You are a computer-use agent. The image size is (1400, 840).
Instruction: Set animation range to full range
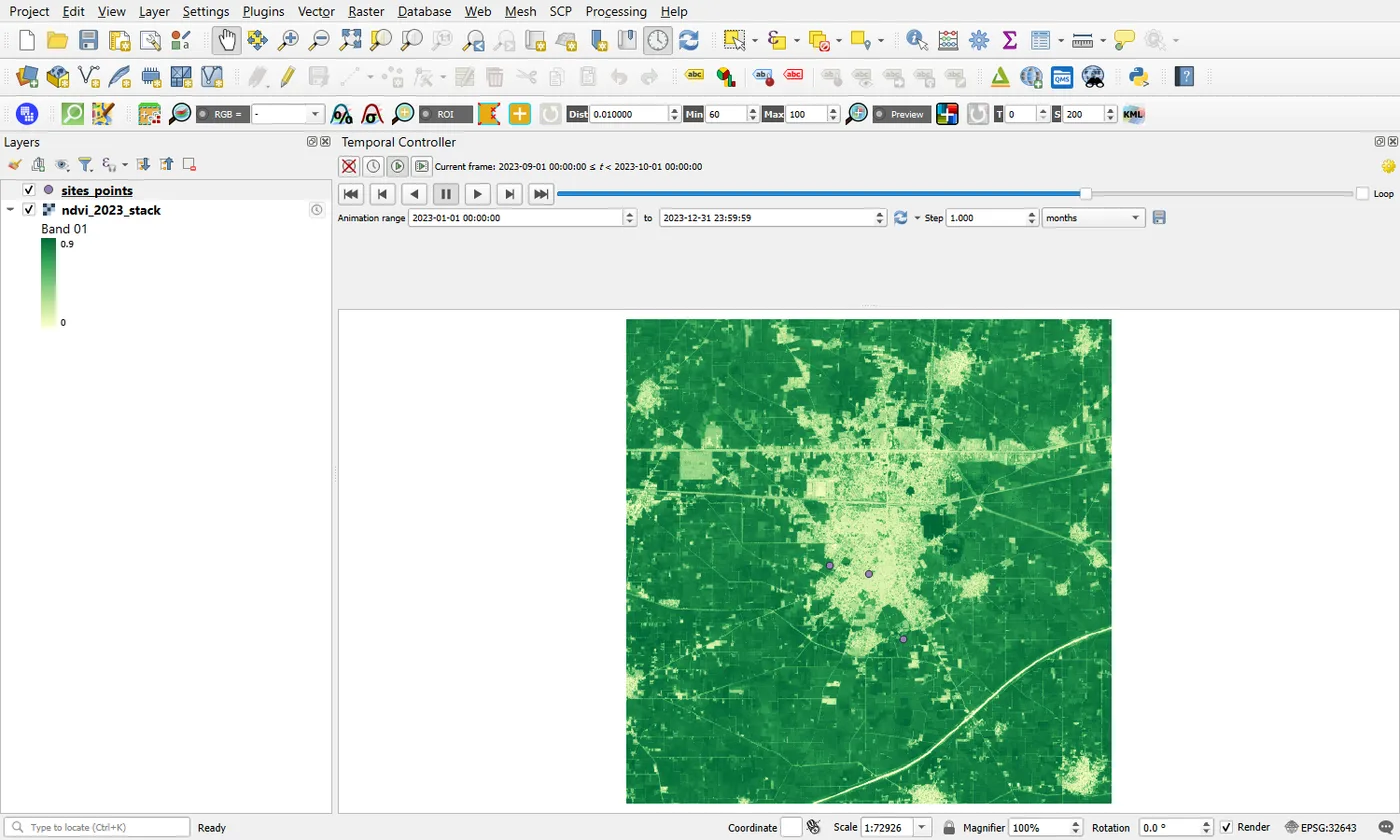pos(900,217)
